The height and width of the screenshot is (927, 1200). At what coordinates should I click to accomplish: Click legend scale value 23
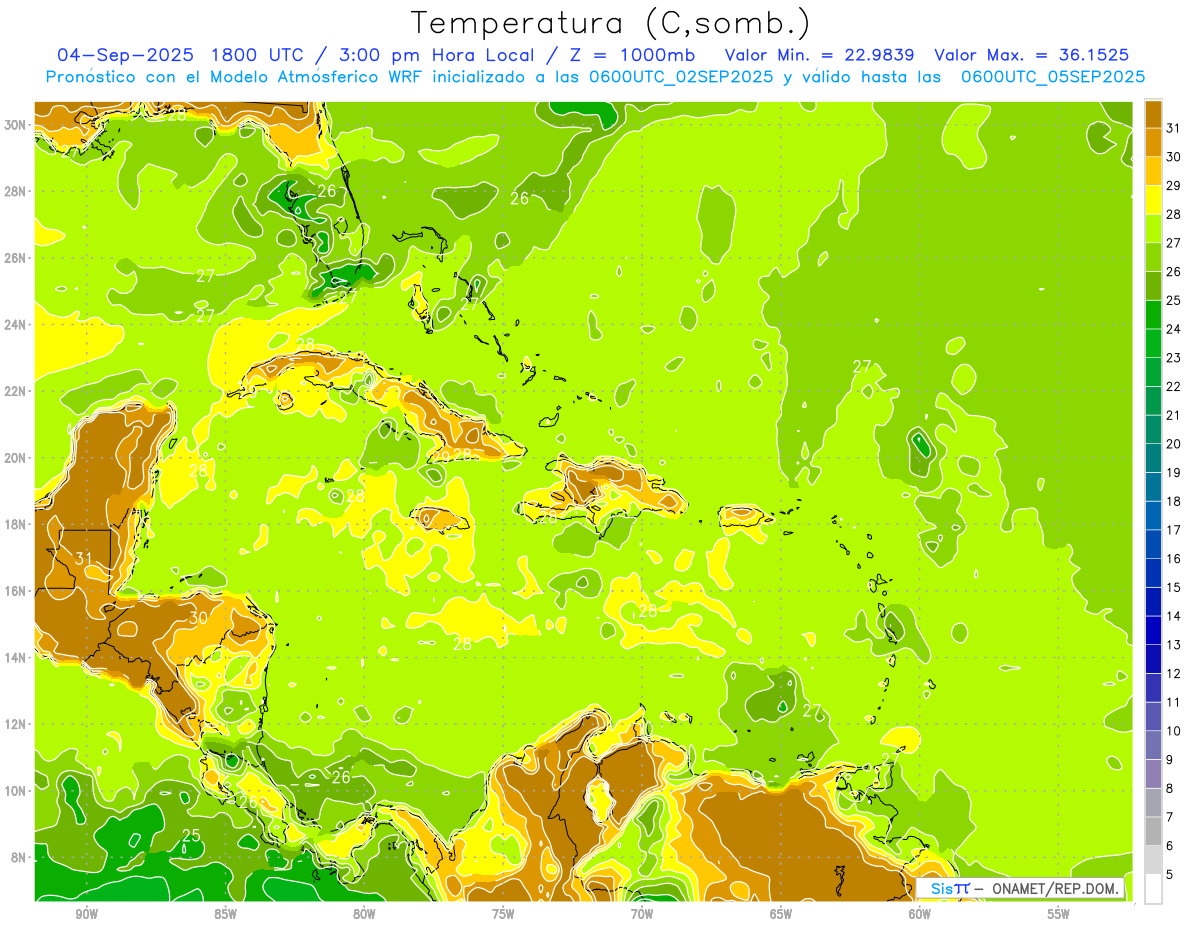click(1174, 358)
